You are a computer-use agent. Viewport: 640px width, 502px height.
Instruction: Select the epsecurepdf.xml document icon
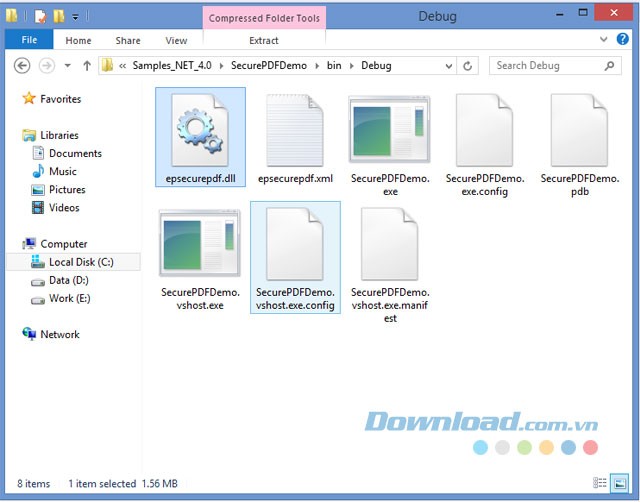295,130
